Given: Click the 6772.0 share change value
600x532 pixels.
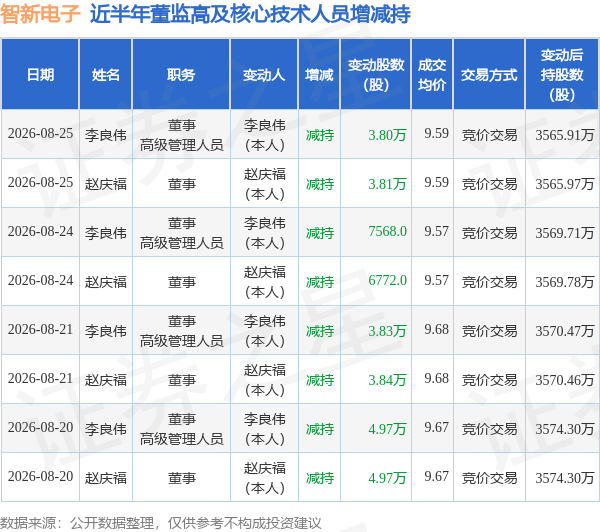Looking at the screenshot, I should [387, 281].
